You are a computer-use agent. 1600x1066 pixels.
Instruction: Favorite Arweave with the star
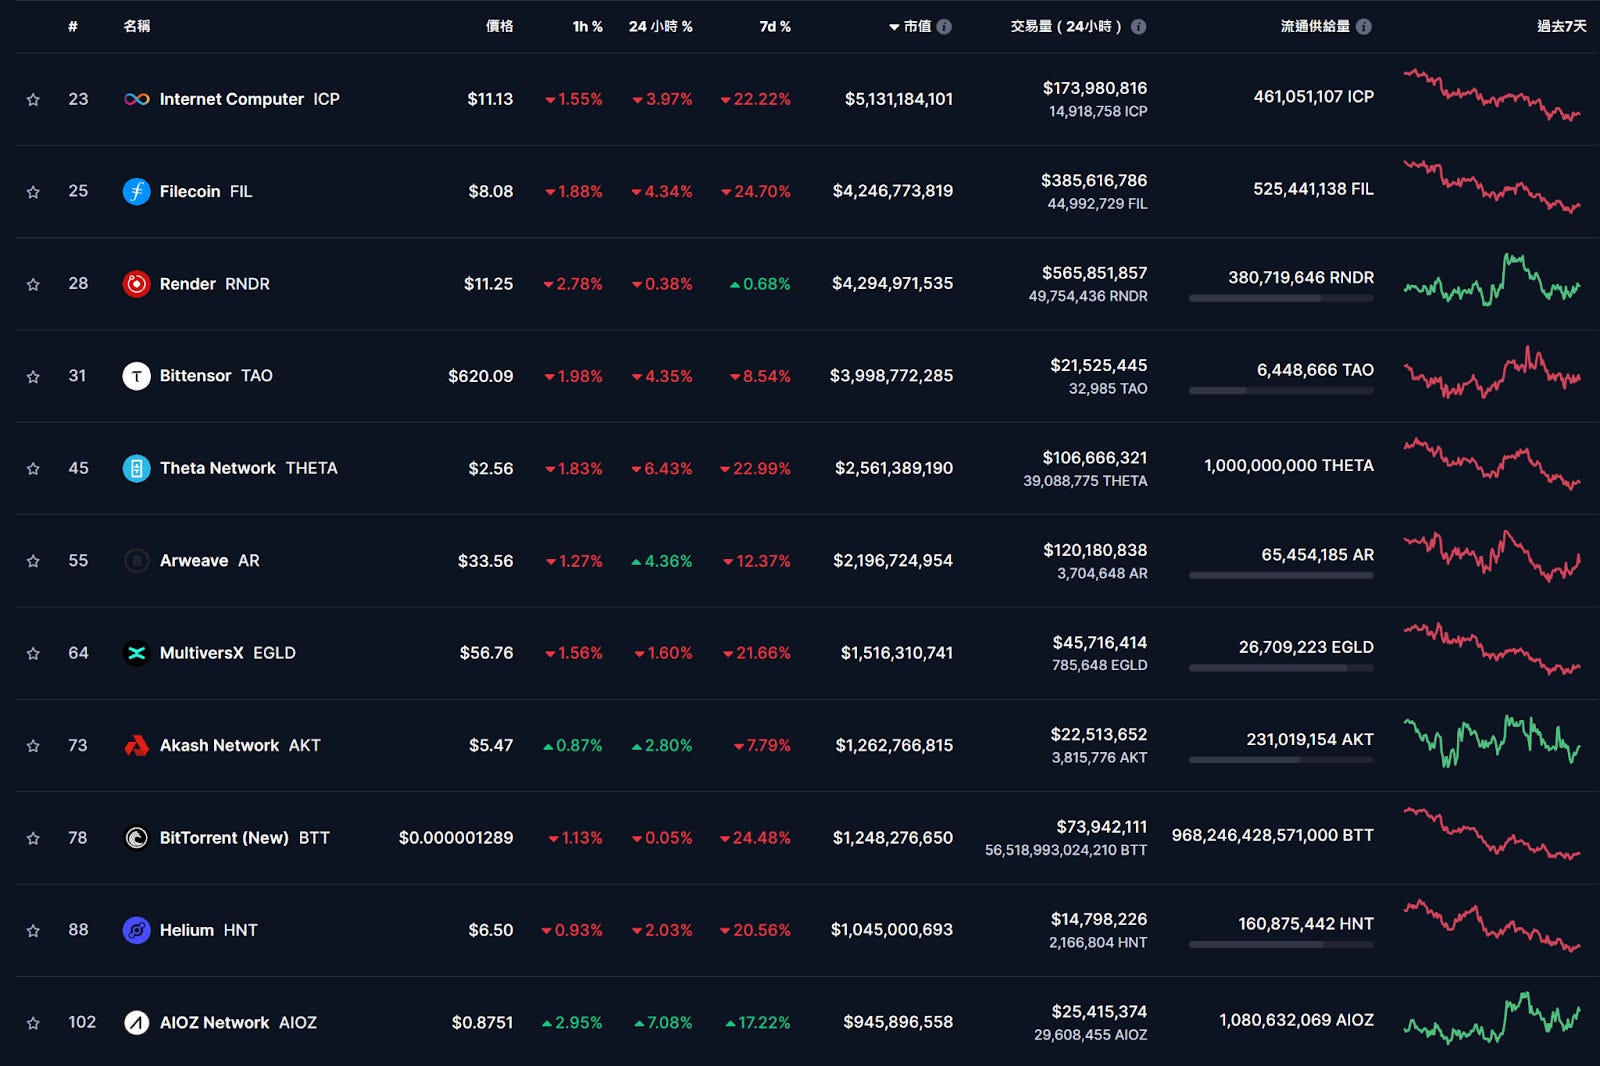(x=33, y=561)
